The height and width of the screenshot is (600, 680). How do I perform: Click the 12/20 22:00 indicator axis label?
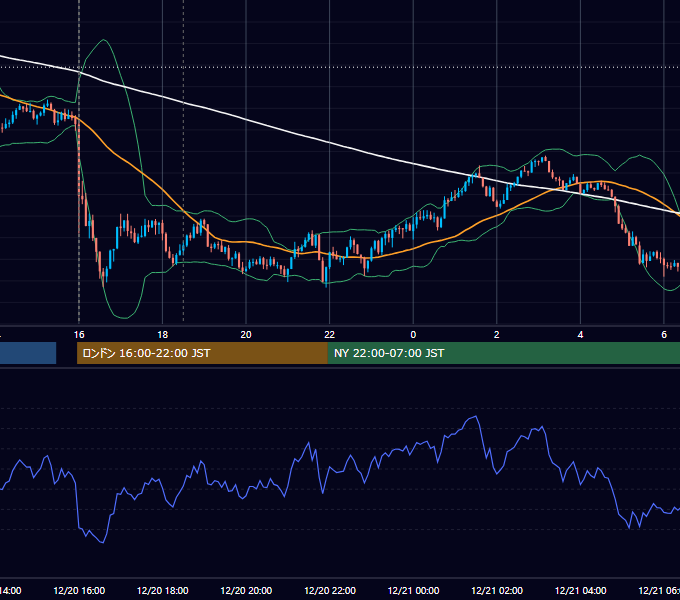pos(330,590)
